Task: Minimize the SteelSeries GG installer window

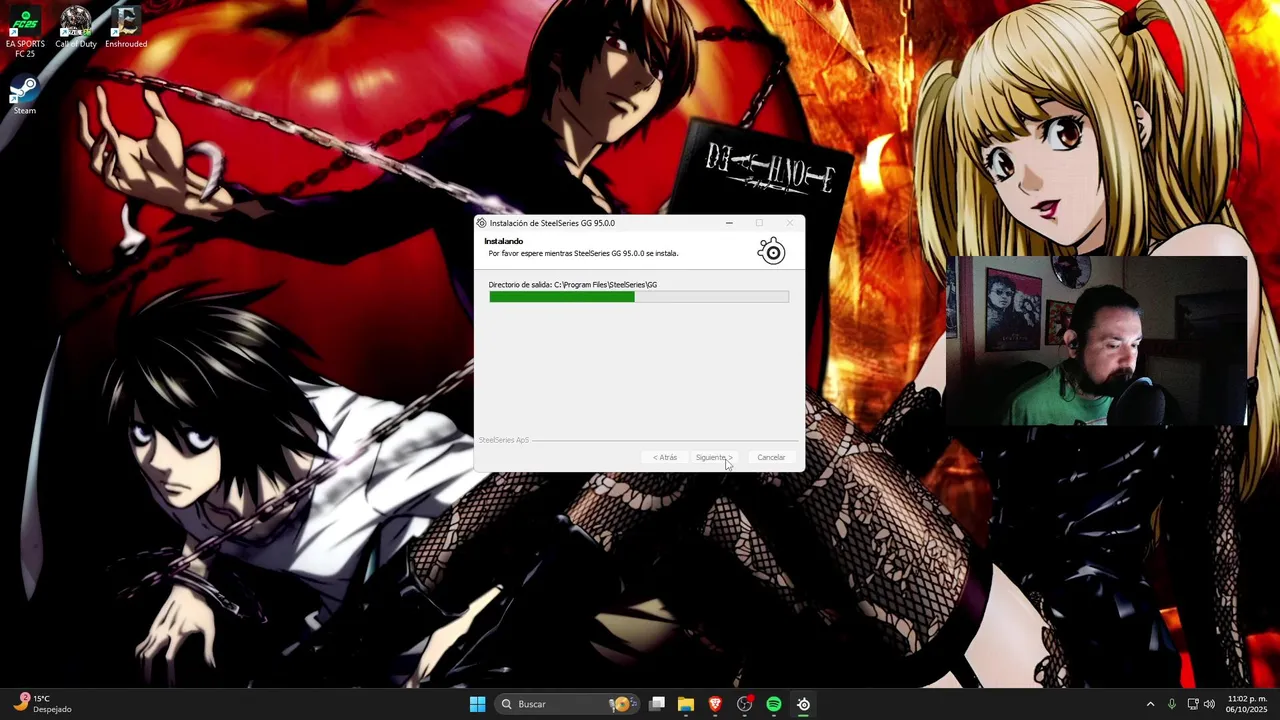Action: click(729, 223)
